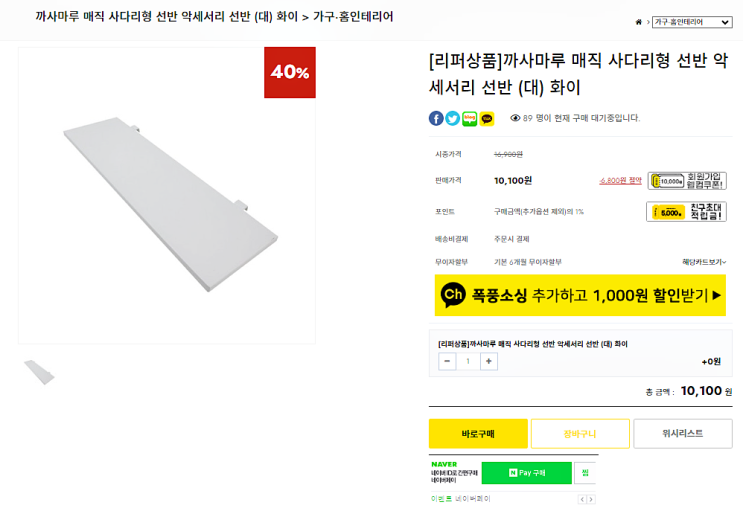This screenshot has height=508, width=743.
Task: Select the small shelf thumbnail image
Action: tap(39, 372)
